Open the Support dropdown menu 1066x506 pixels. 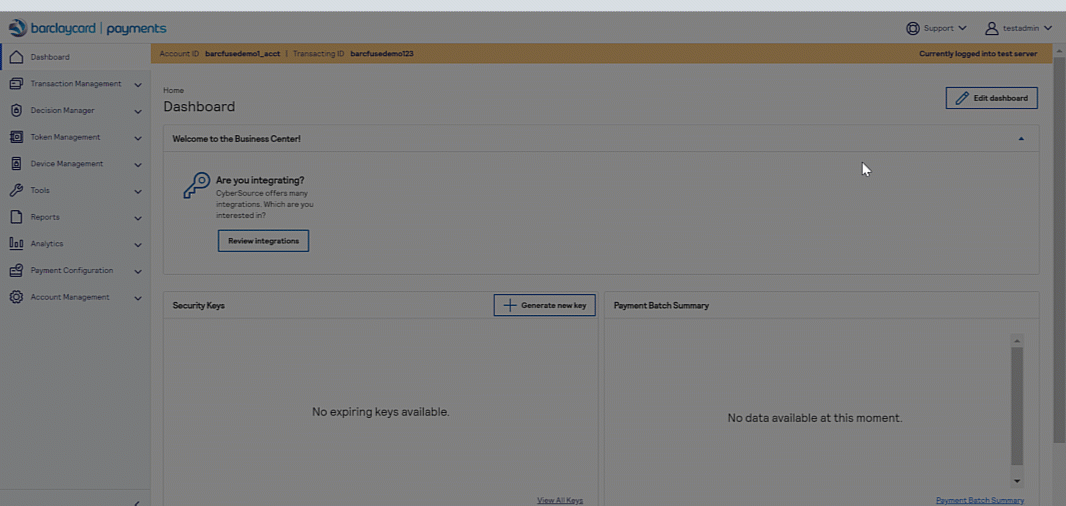[936, 28]
